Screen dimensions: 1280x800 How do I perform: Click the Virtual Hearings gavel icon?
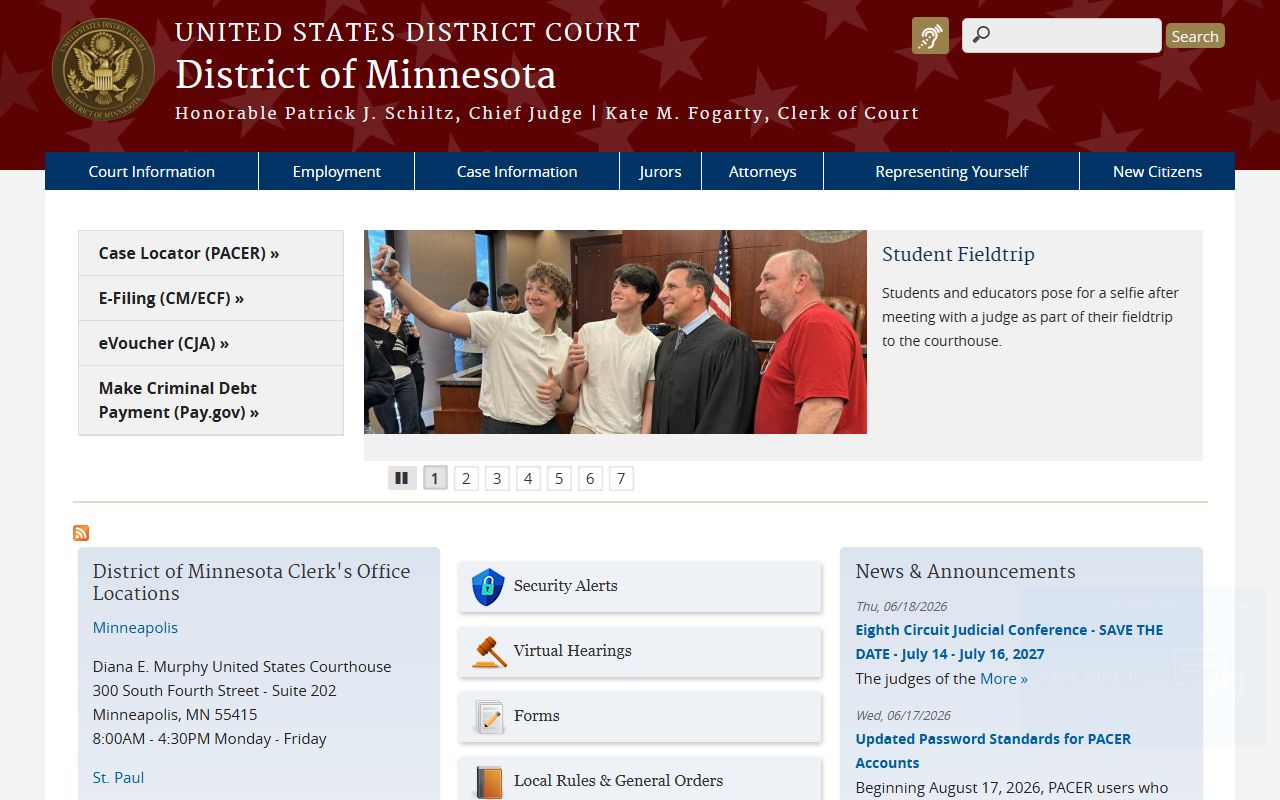pyautogui.click(x=489, y=652)
